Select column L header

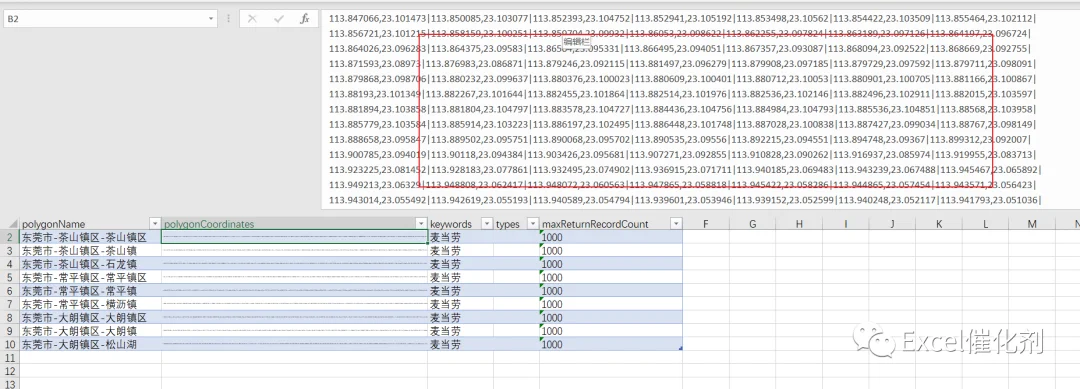986,224
